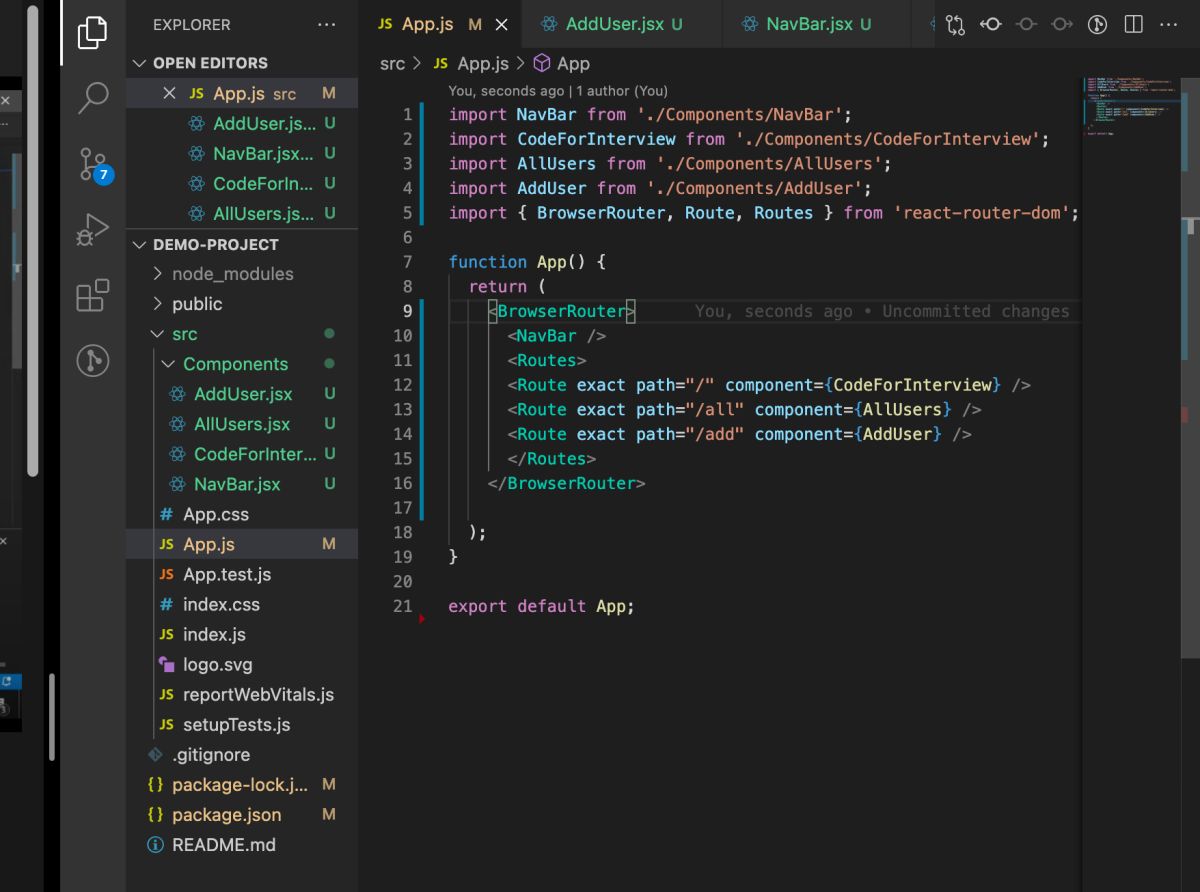The height and width of the screenshot is (892, 1200).
Task: Select App.js in project file tree
Action: point(242,544)
